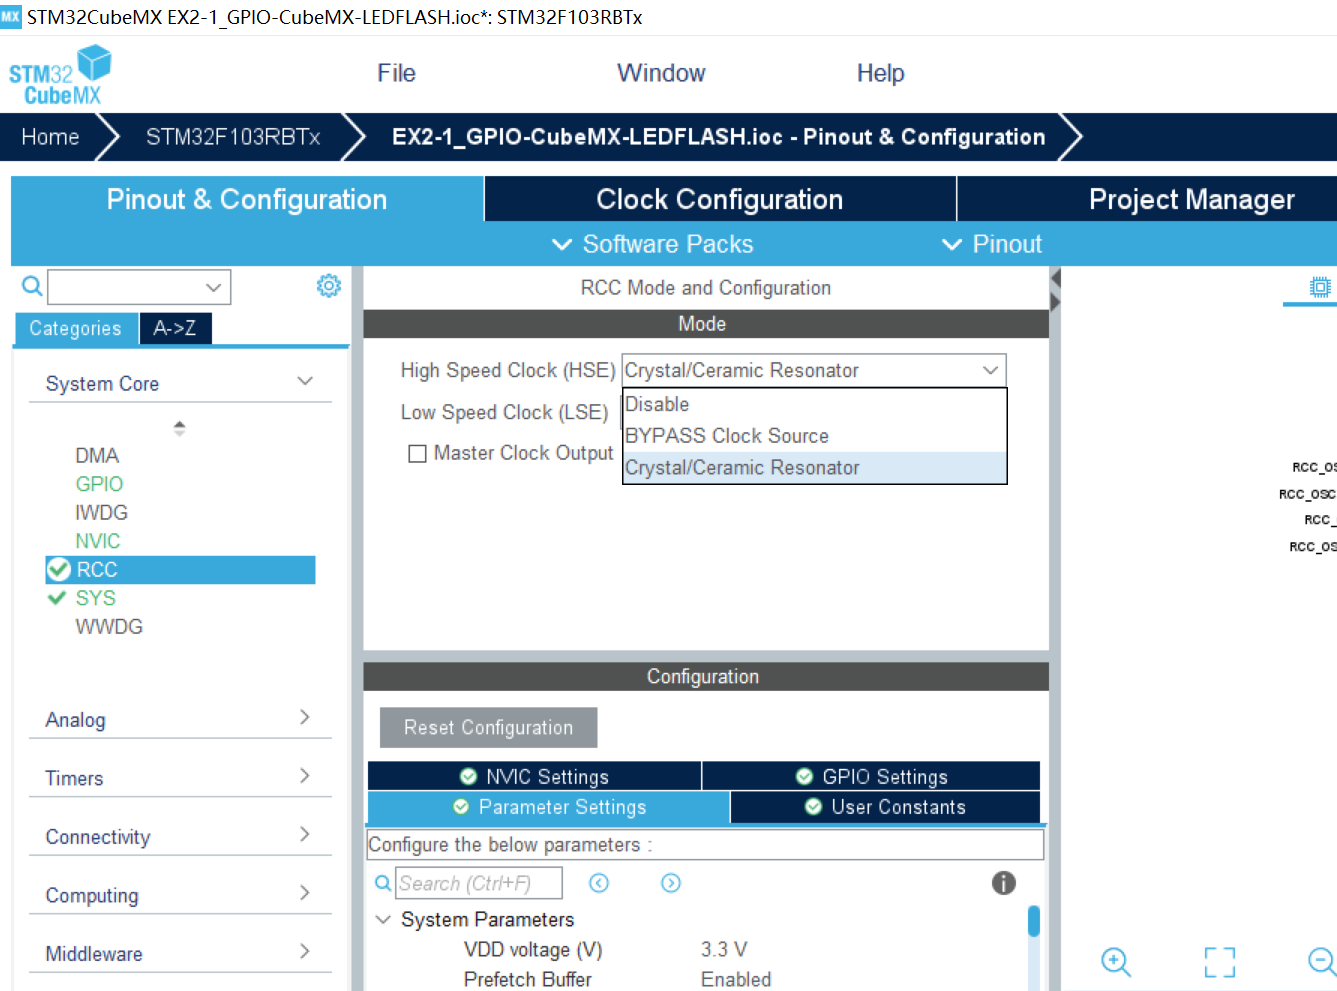This screenshot has height=991, width=1337.
Task: Click the EX2-1_GPIO-CubeMX-LEDFLASH.ioc breadcrumb
Action: [x=718, y=137]
